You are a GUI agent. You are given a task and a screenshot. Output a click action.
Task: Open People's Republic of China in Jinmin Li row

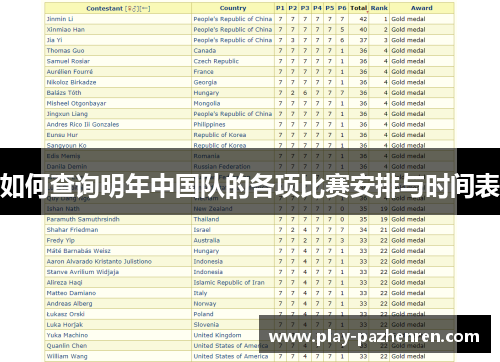click(x=233, y=19)
